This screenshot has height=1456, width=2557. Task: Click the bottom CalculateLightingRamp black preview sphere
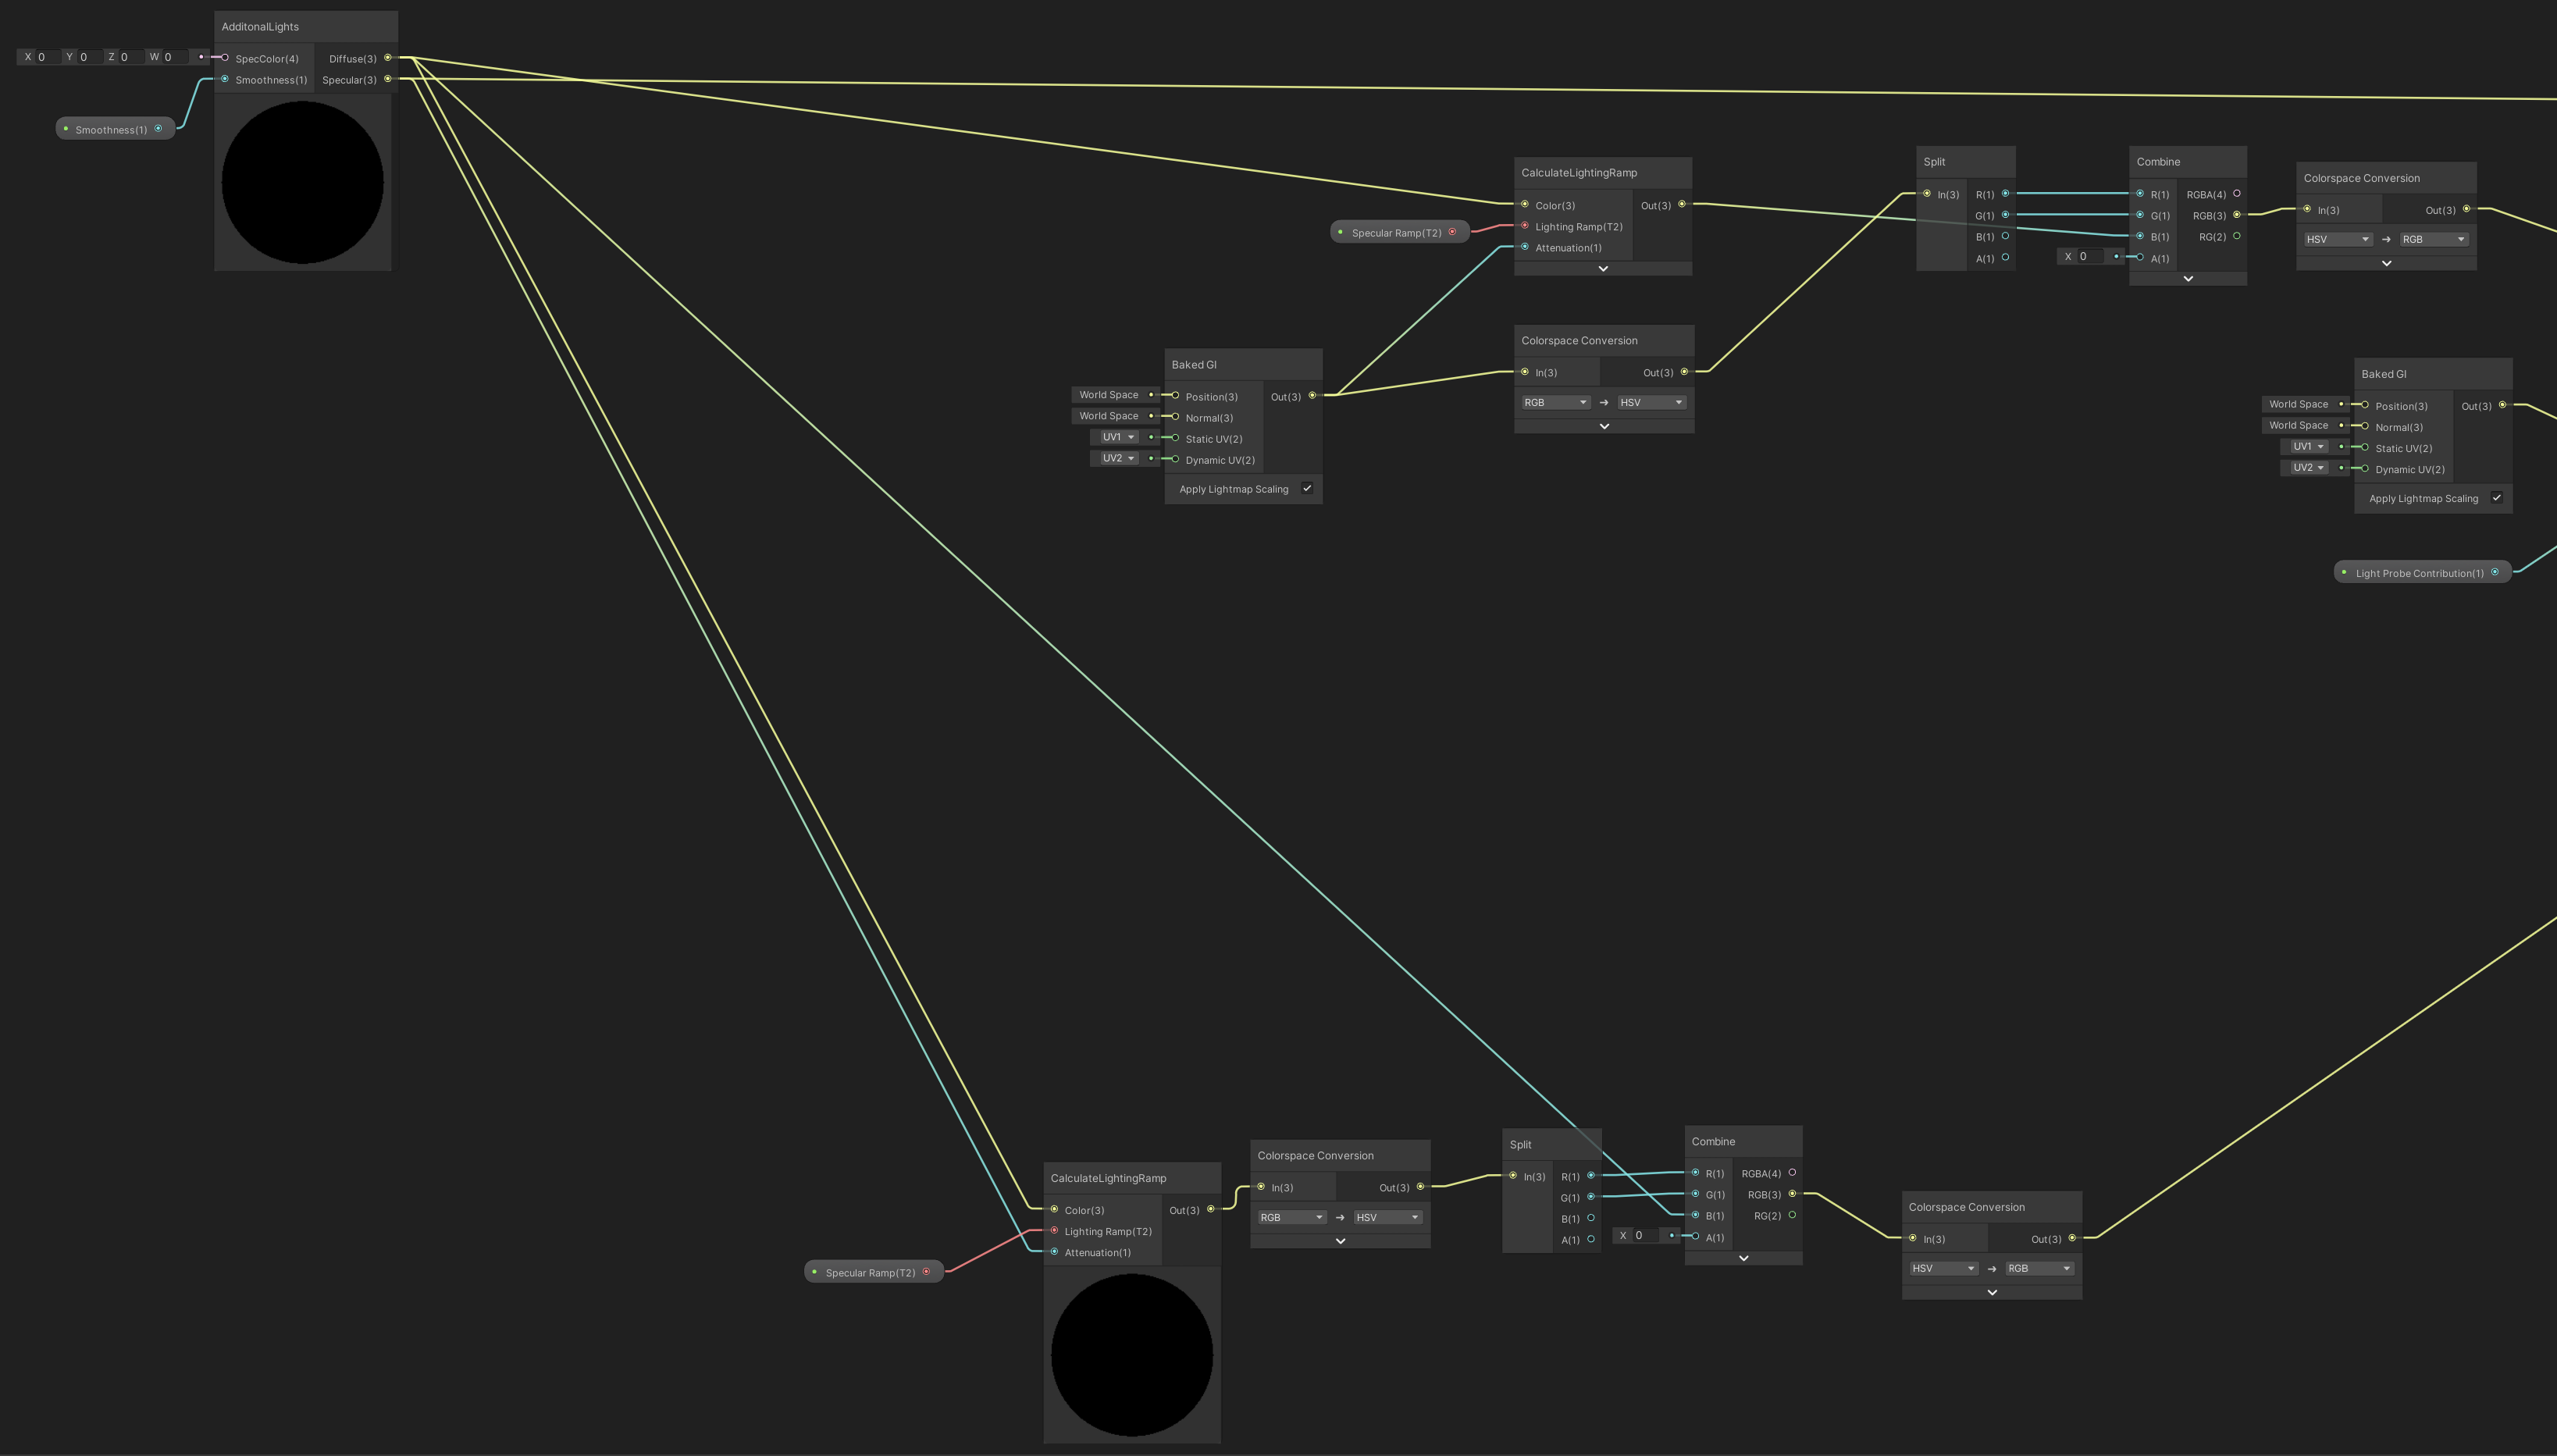[1131, 1354]
